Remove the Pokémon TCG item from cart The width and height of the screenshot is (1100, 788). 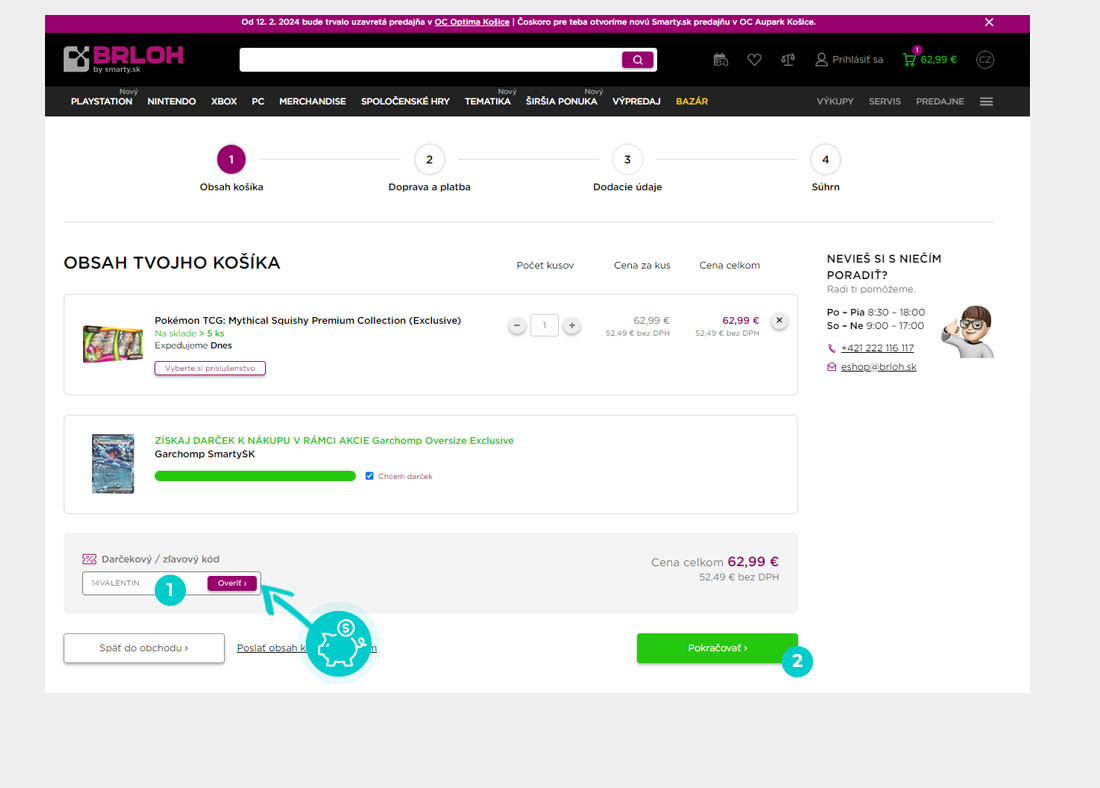[779, 321]
